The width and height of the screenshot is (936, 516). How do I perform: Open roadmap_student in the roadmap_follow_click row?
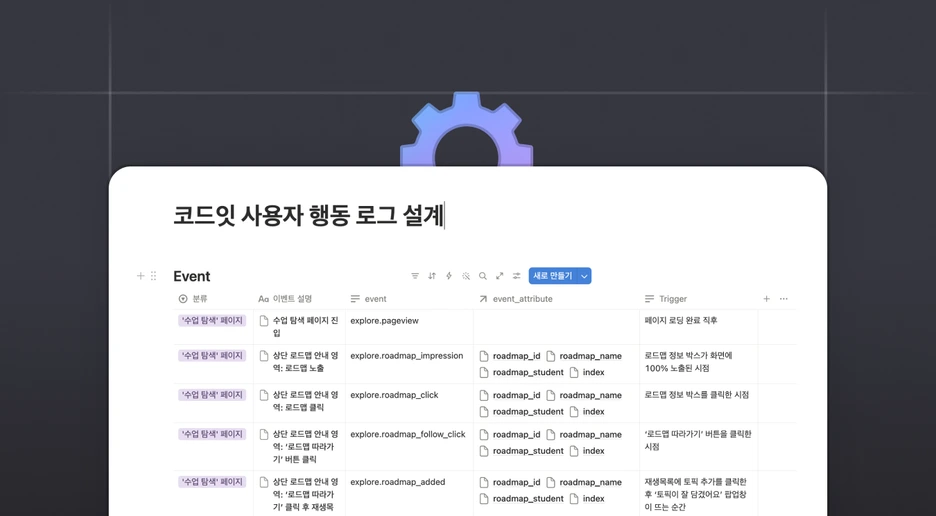click(x=522, y=451)
